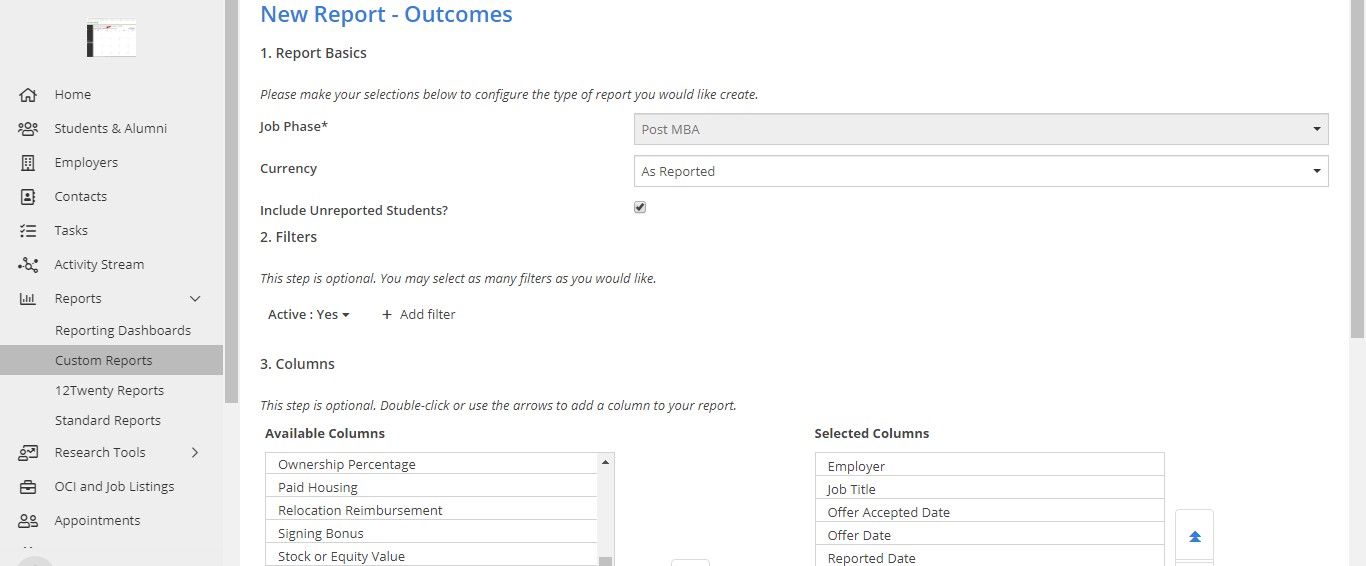Click the Home house icon

click(28, 95)
